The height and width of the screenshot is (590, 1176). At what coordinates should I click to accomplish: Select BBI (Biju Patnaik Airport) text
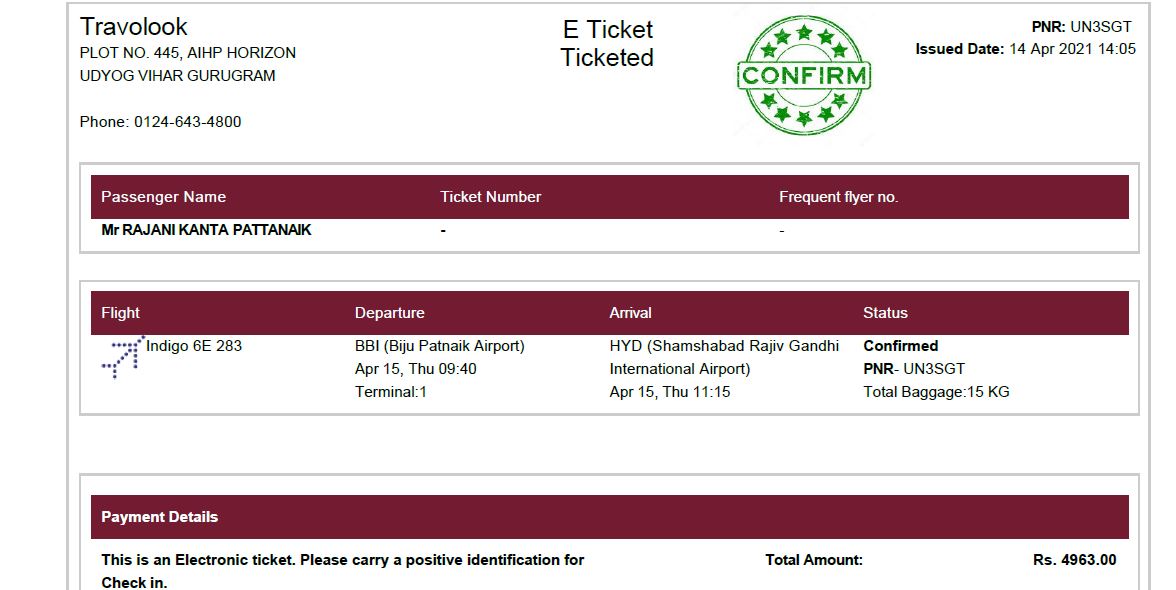[x=439, y=346]
